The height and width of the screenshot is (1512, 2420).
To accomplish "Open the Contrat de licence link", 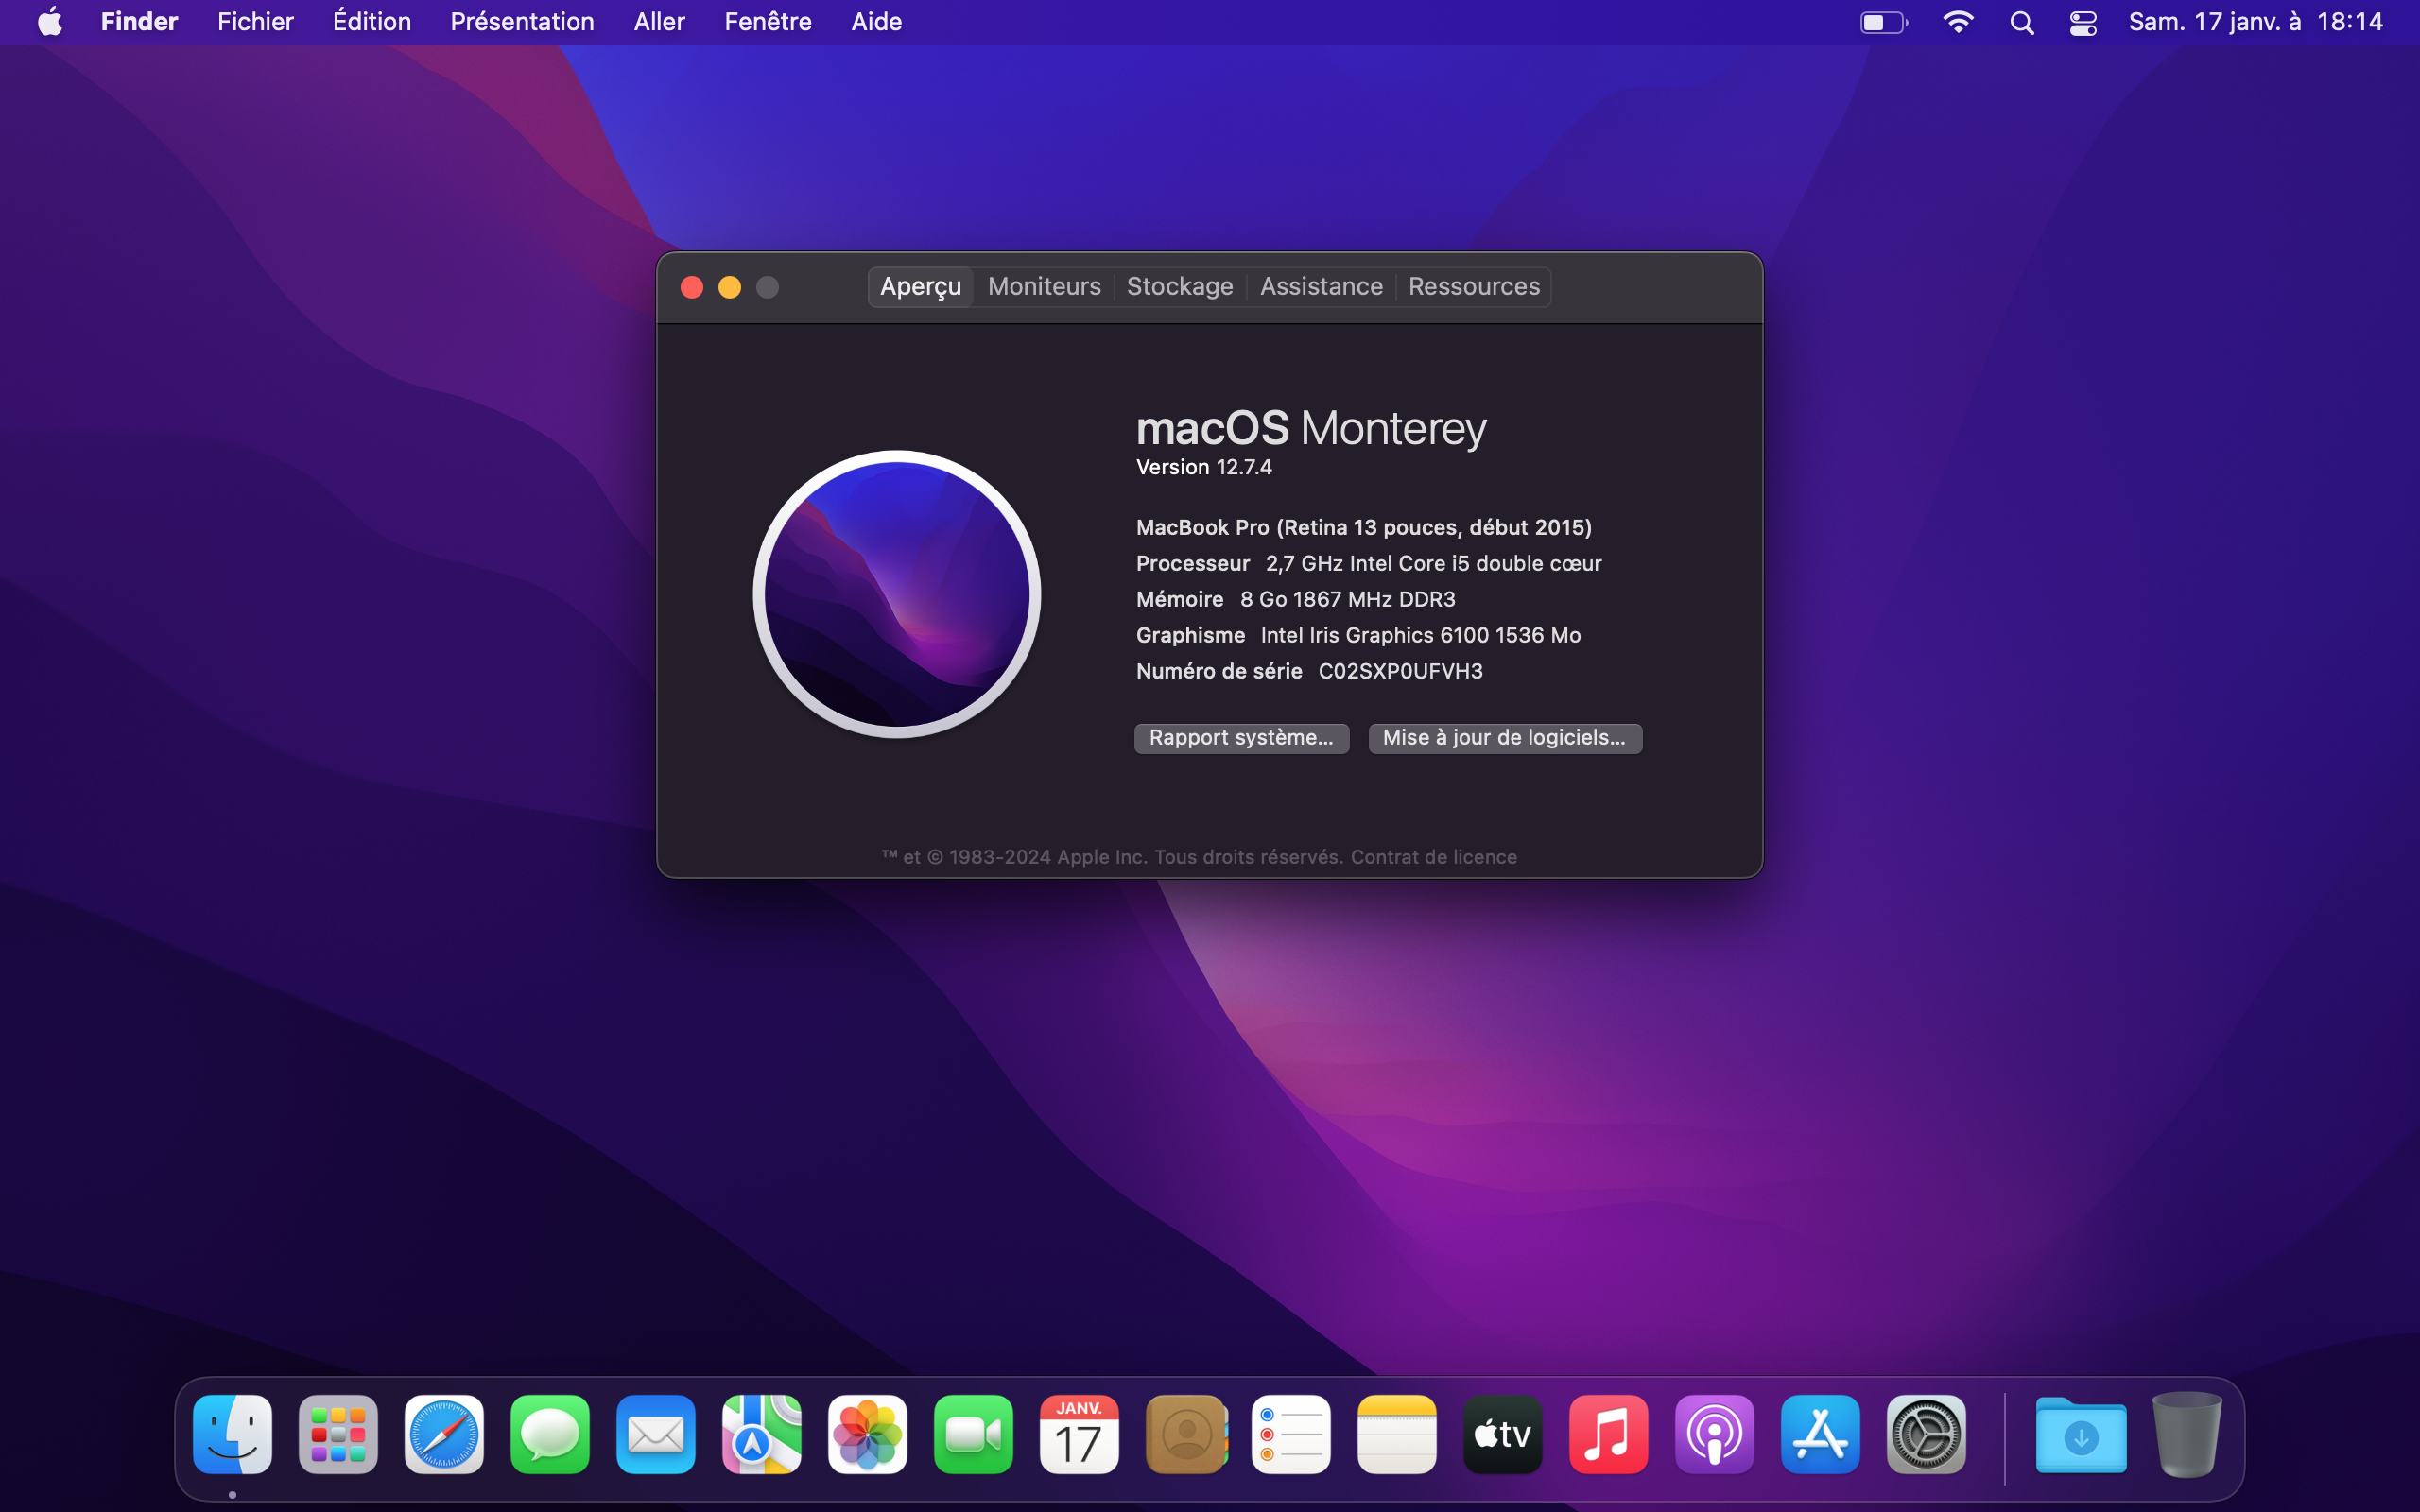I will [x=1433, y=857].
